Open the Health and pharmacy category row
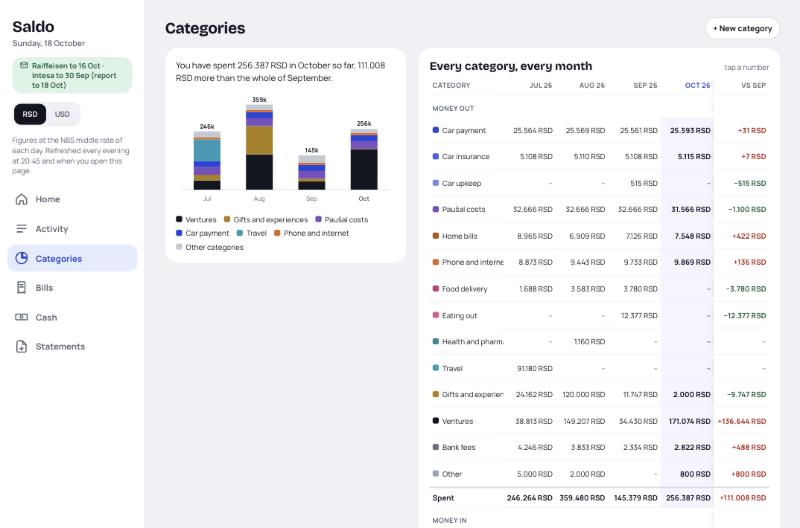The width and height of the screenshot is (800, 528). (x=599, y=341)
